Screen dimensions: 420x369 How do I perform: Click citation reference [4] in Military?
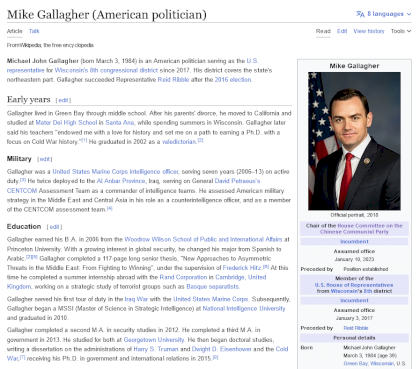pos(110,208)
